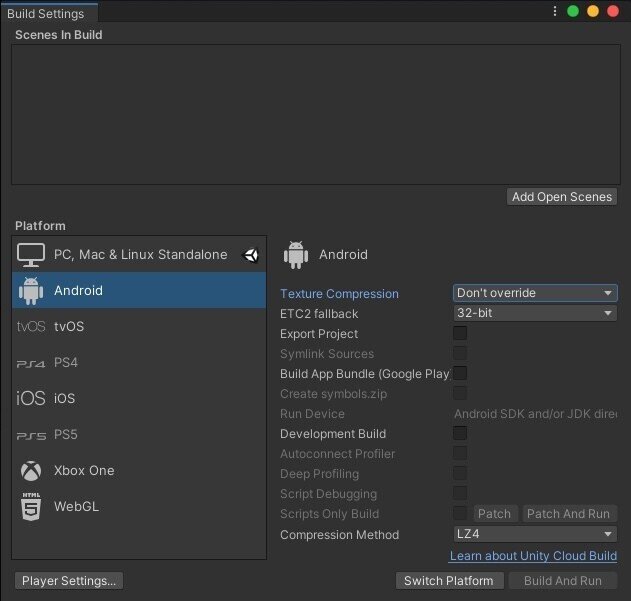Click the Xbox One logo icon
Viewport: 631px width, 601px height.
coord(31,471)
